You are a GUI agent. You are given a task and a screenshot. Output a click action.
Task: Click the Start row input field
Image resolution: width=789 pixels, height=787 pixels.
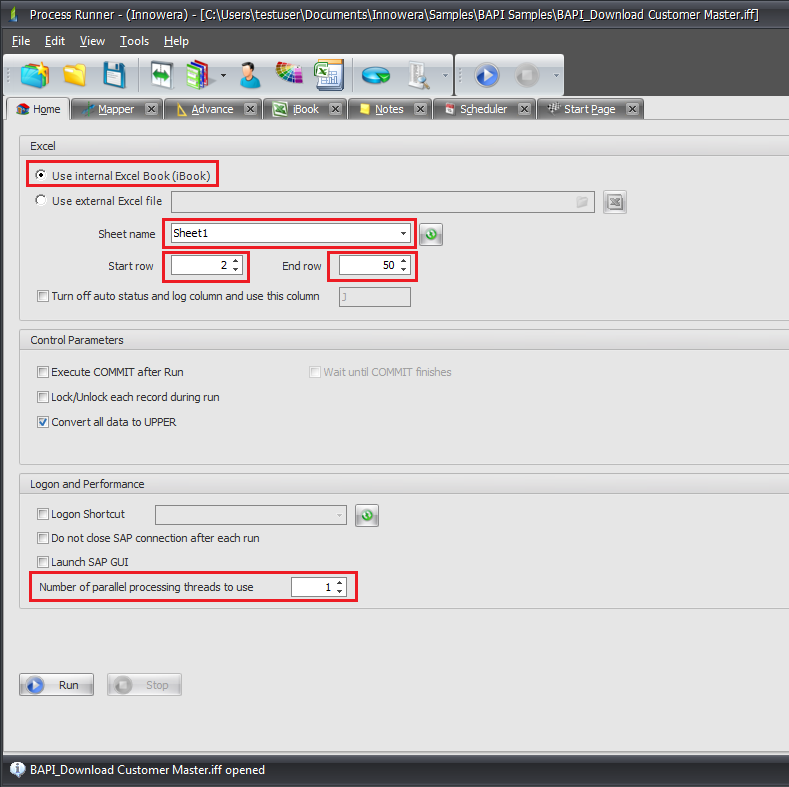[200, 266]
